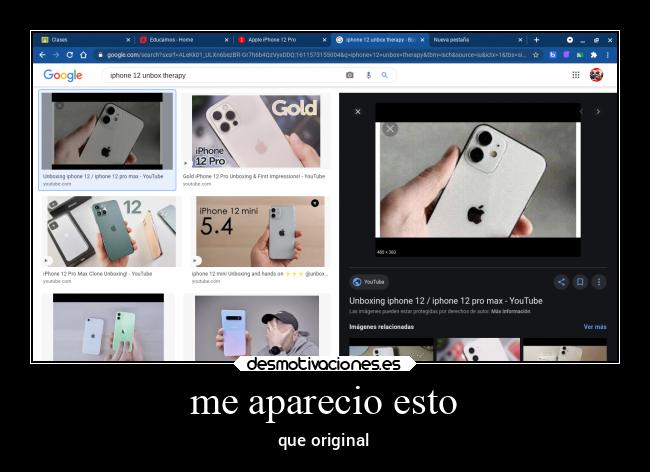This screenshot has height=472, width=650.
Task: Select the iPhone 12 mini 5.4 thumbnail
Action: click(260, 231)
